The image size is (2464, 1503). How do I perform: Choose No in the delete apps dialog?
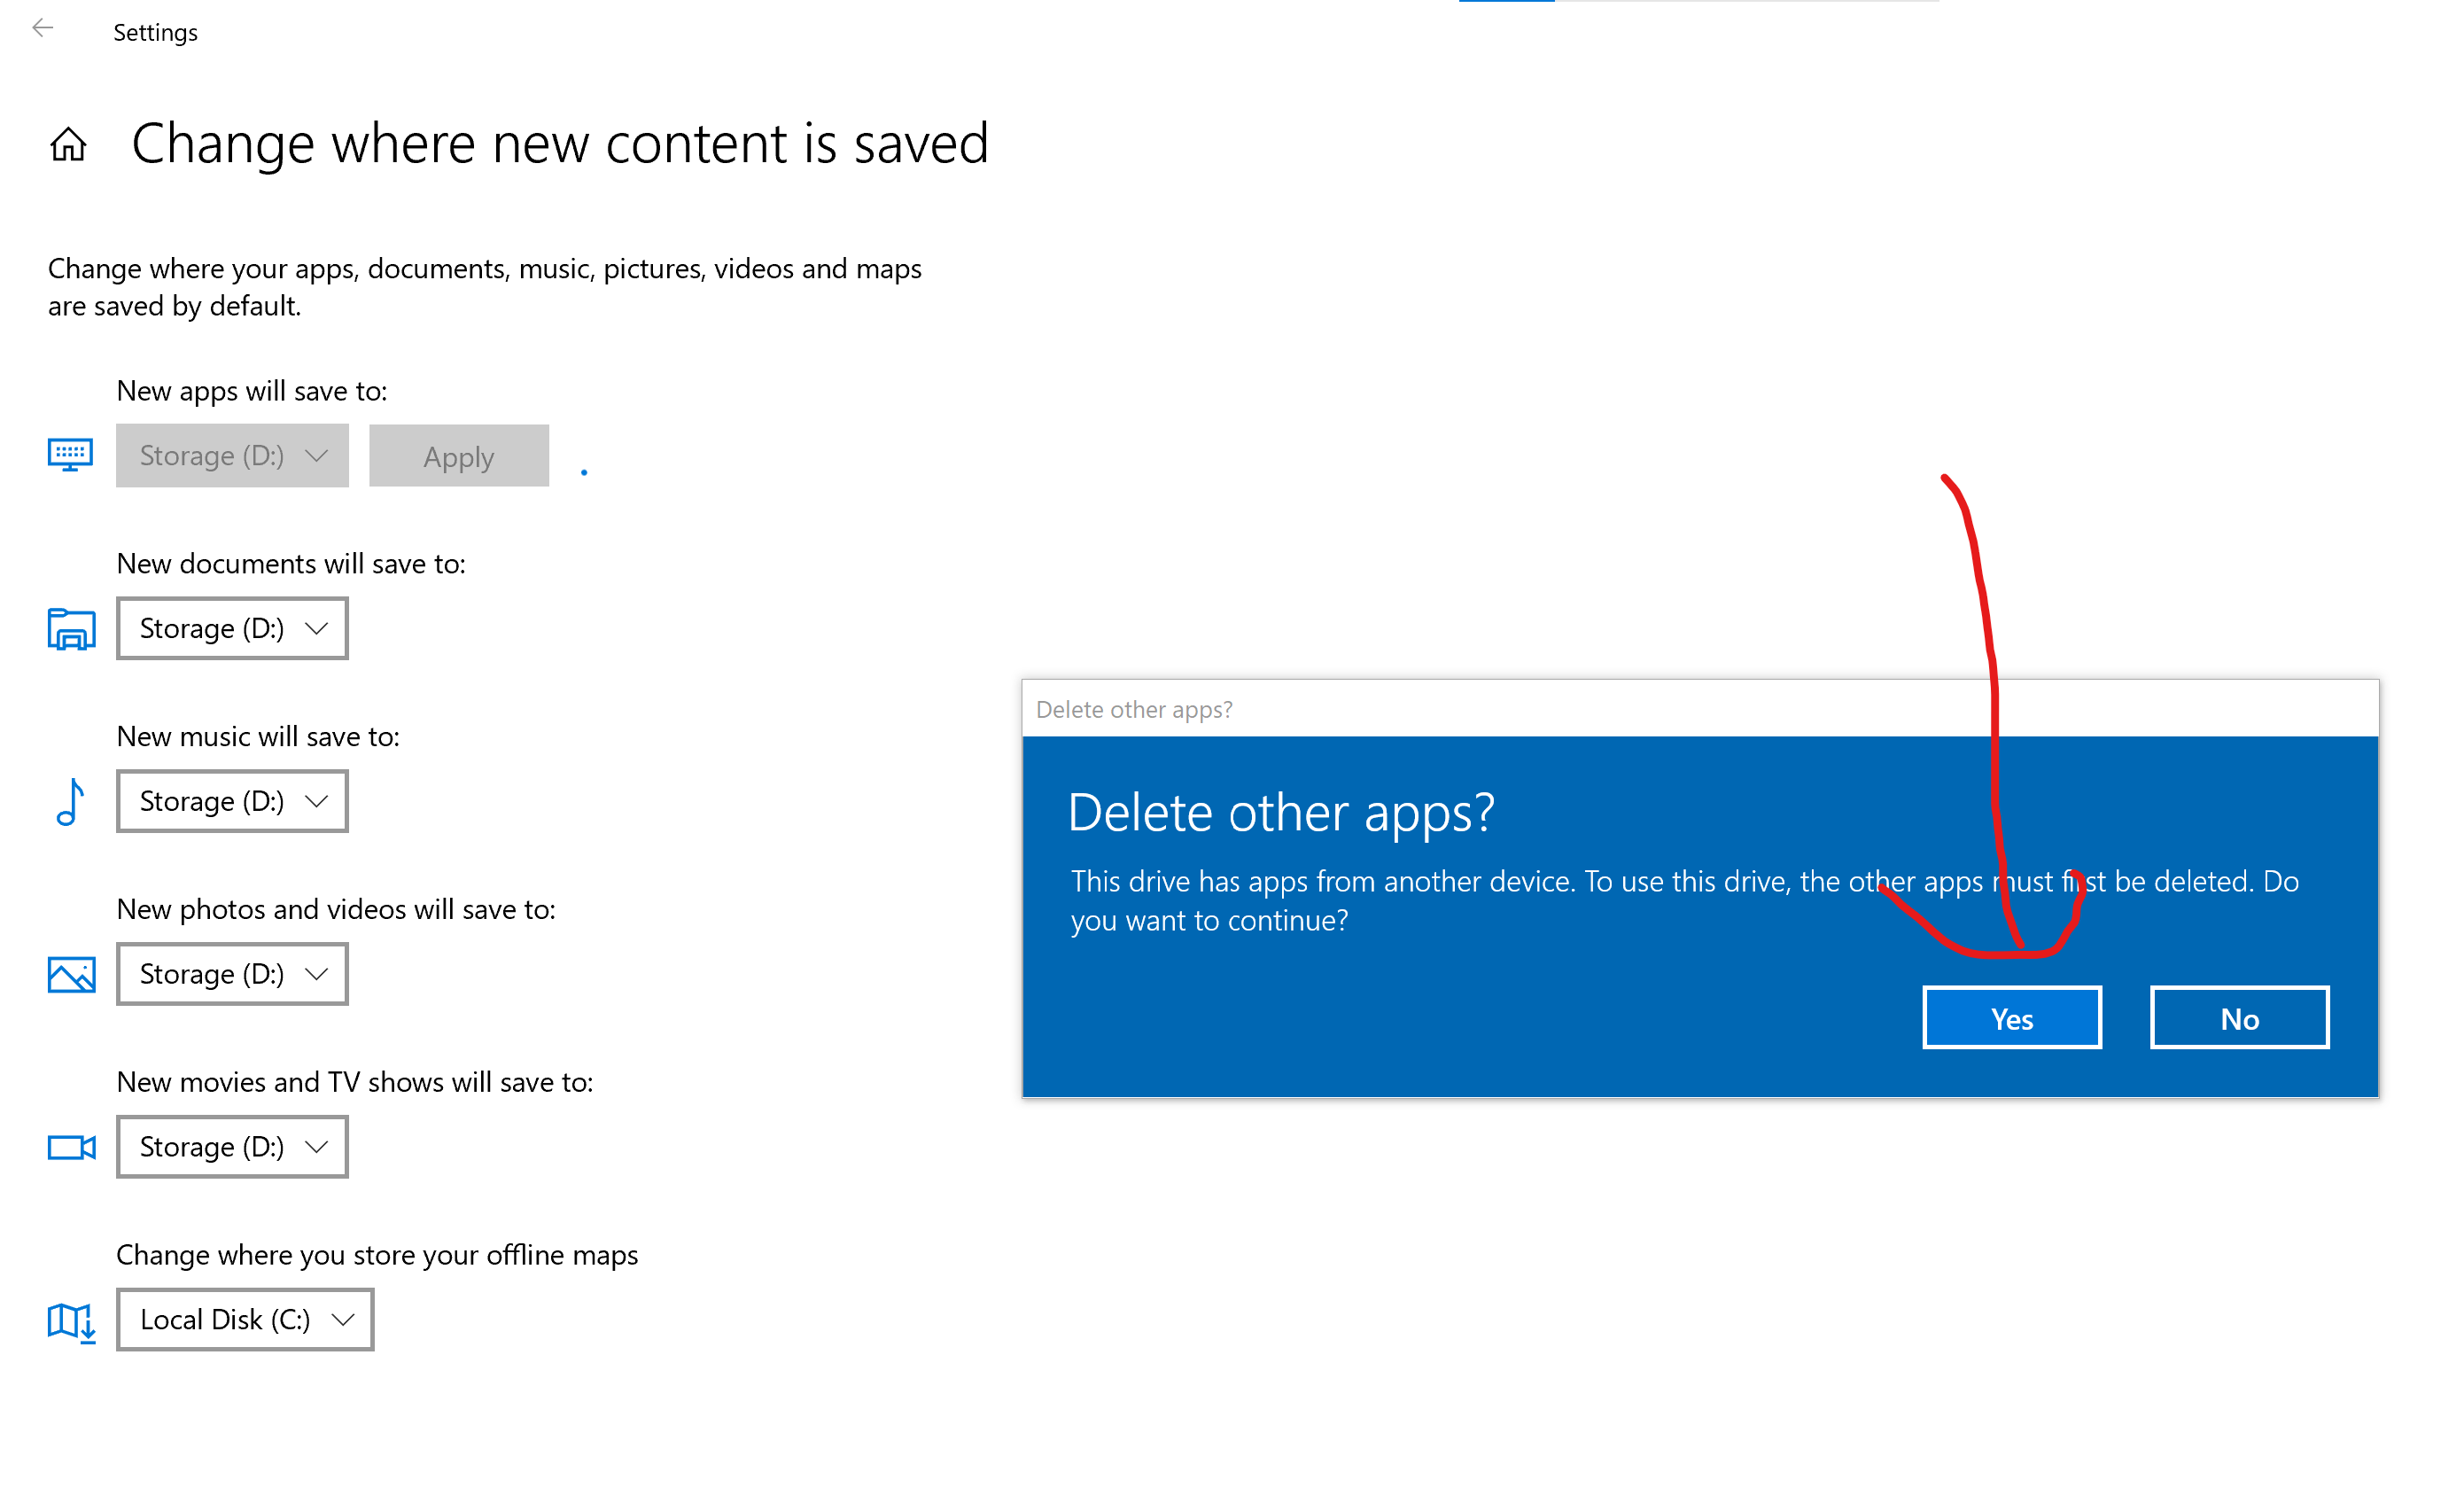(2240, 1019)
